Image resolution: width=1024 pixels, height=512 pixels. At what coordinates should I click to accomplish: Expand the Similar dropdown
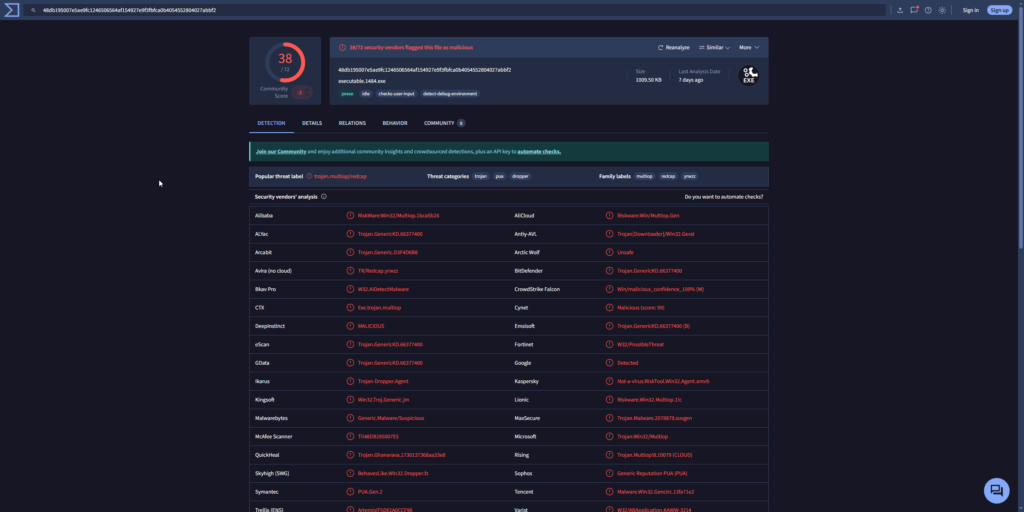tap(714, 48)
